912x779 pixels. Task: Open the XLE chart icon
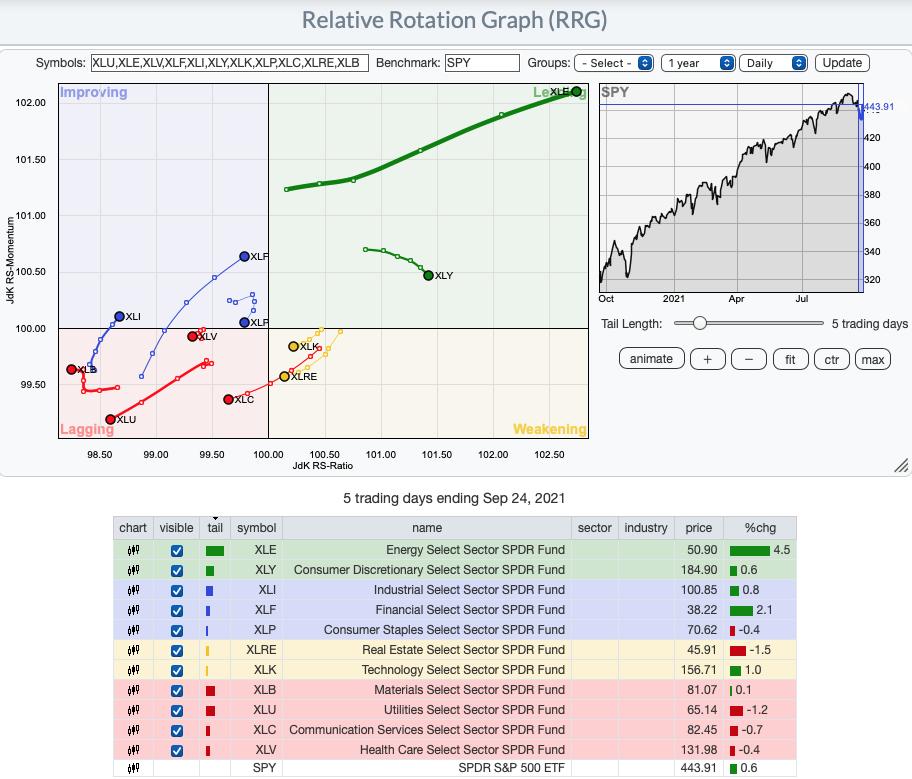click(x=133, y=550)
